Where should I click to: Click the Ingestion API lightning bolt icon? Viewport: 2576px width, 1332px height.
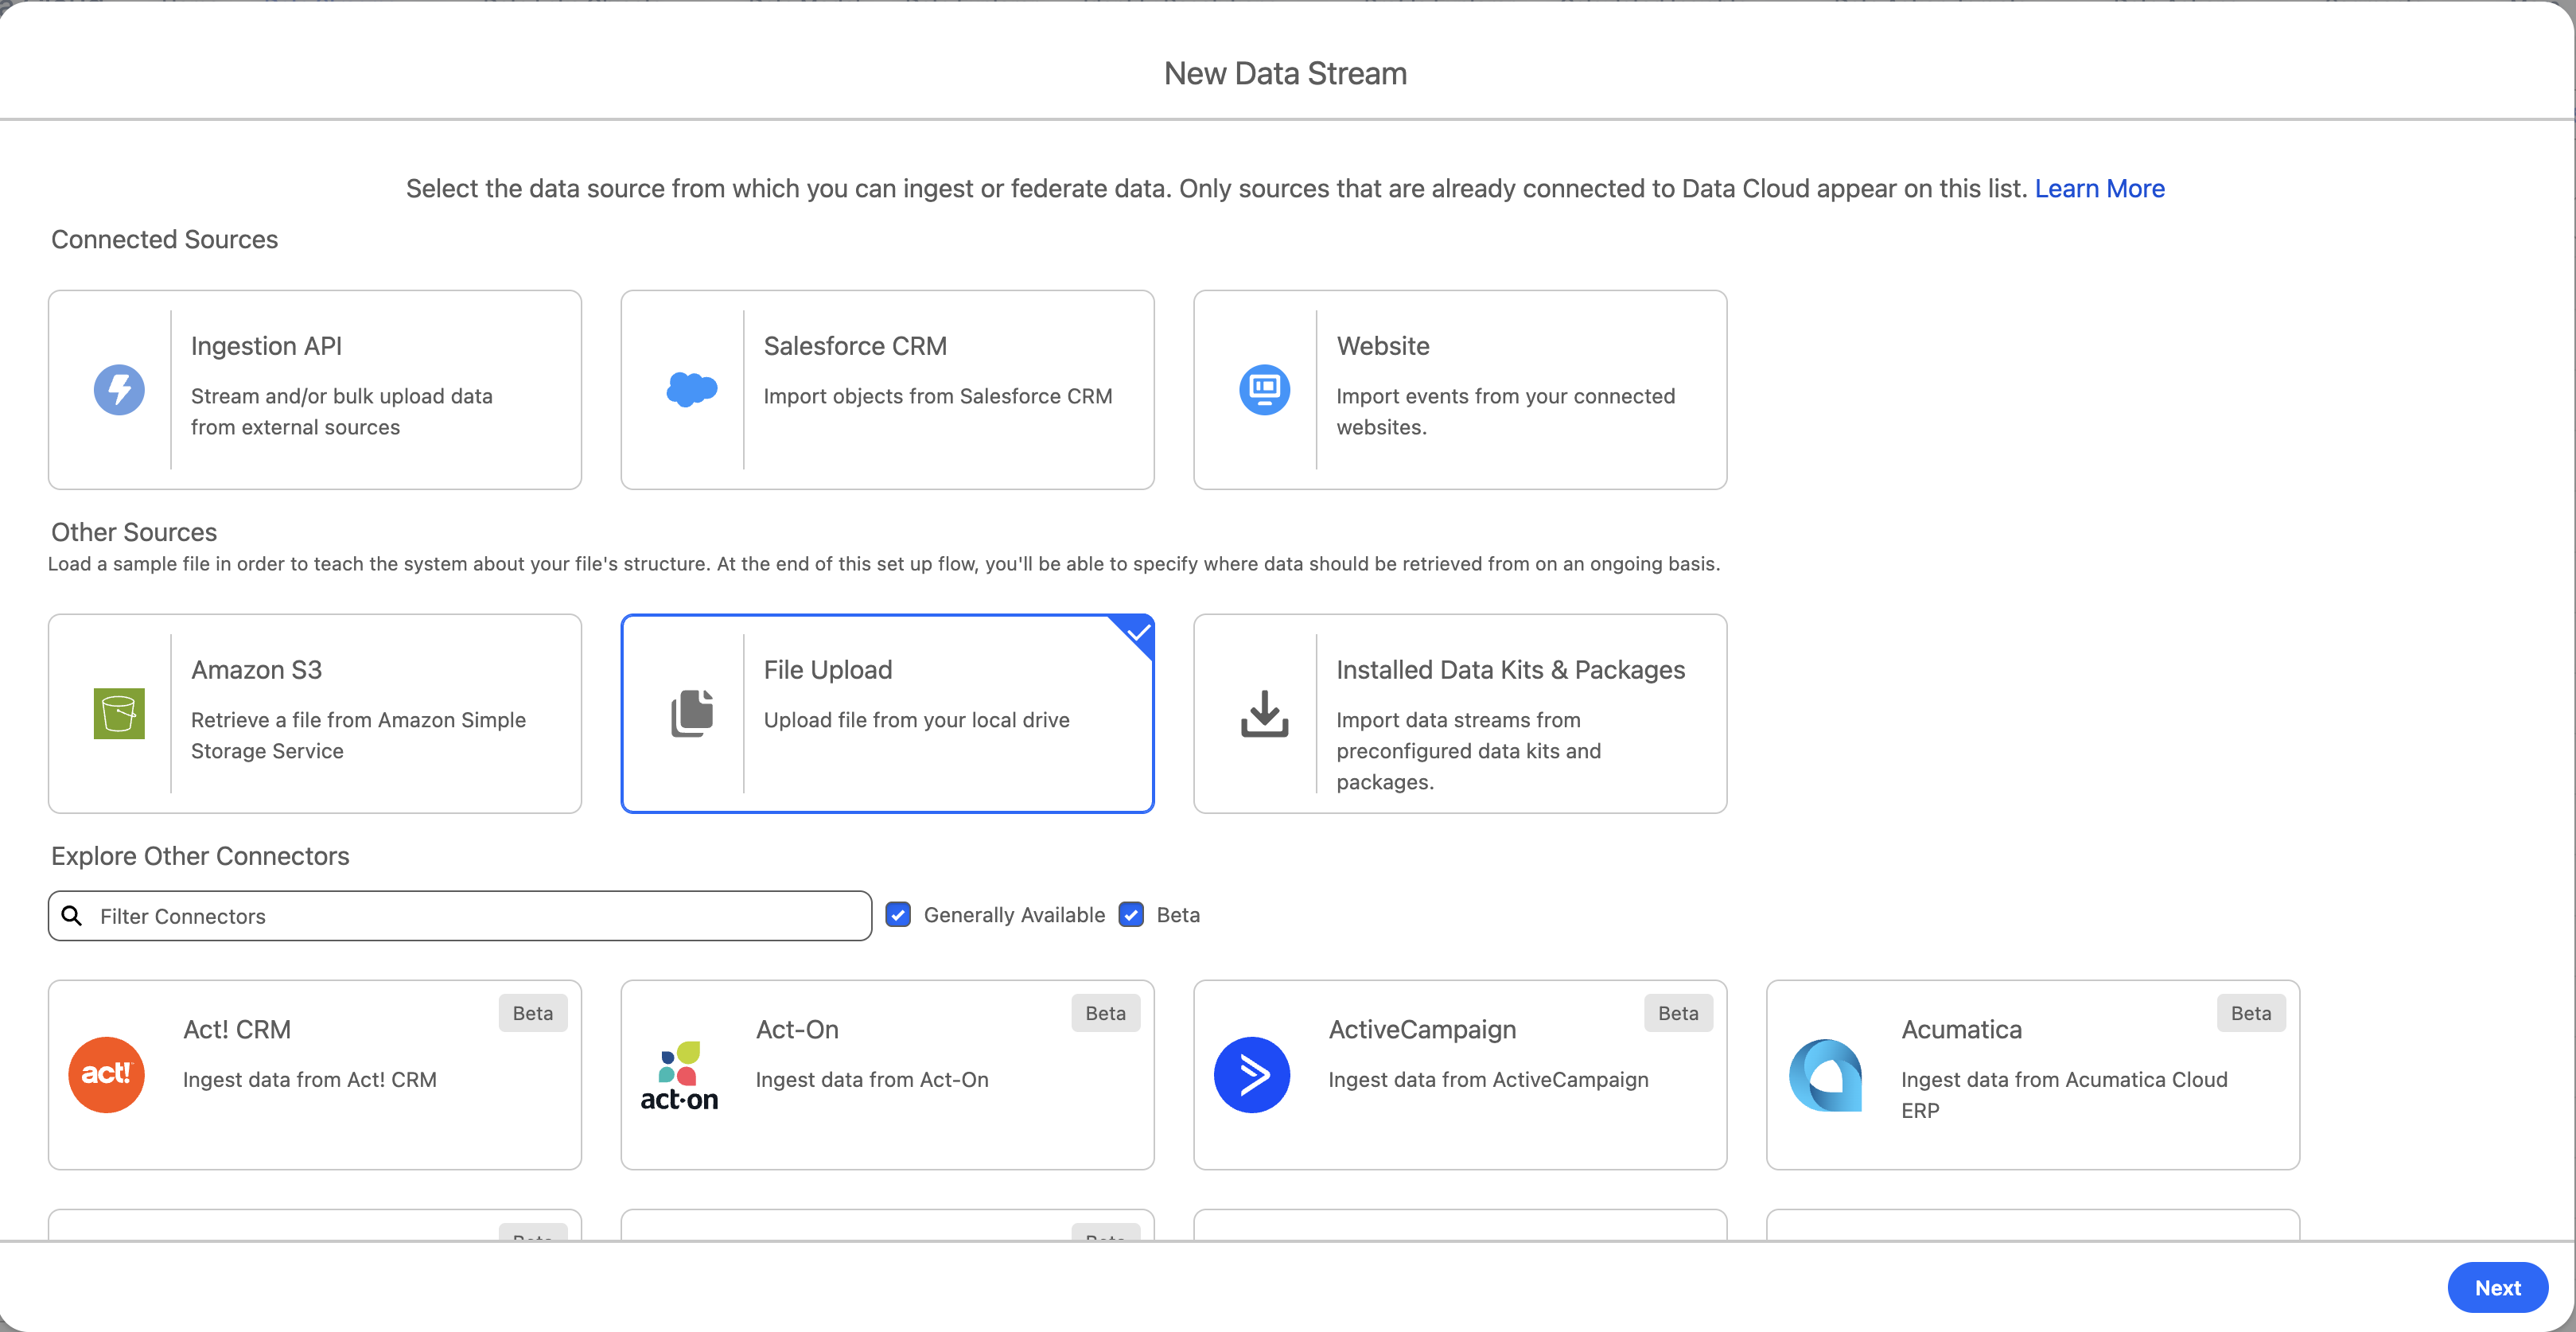[119, 389]
